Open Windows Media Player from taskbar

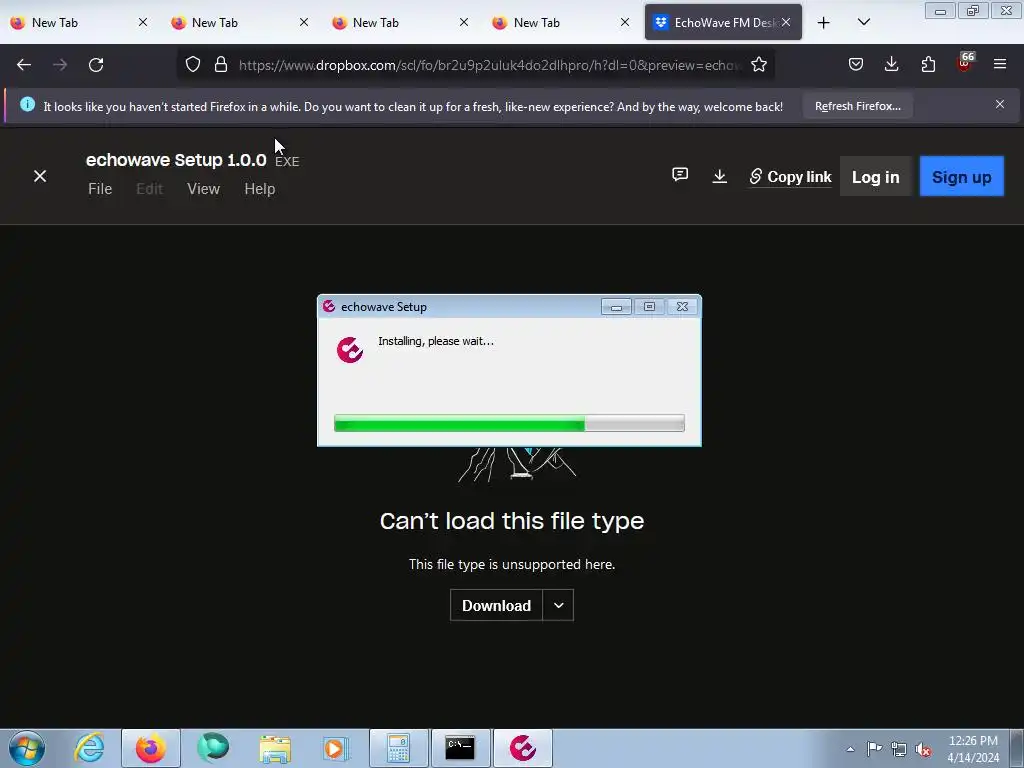coord(336,748)
